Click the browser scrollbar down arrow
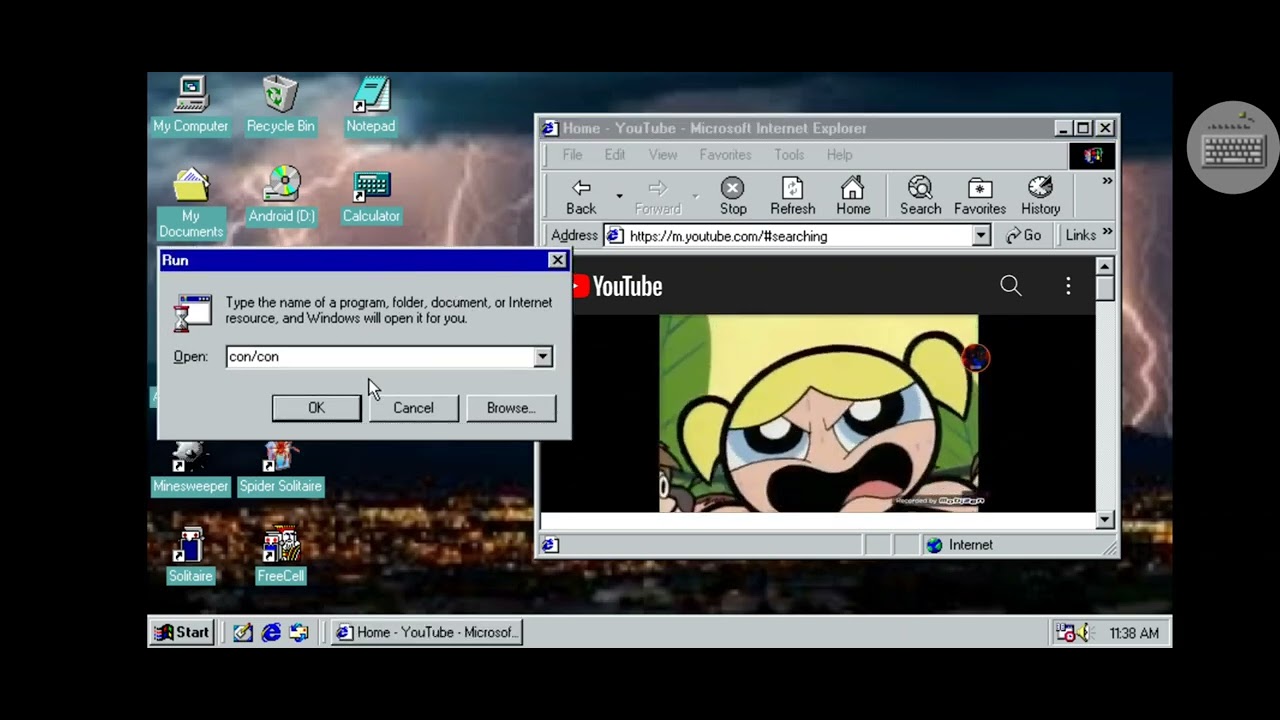Image resolution: width=1280 pixels, height=720 pixels. tap(1105, 519)
